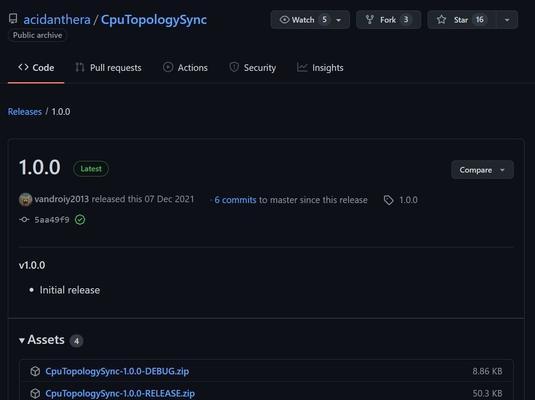Screen dimensions: 535x400
Task: Collapse the Assets section triangle
Action: pyautogui.click(x=22, y=340)
